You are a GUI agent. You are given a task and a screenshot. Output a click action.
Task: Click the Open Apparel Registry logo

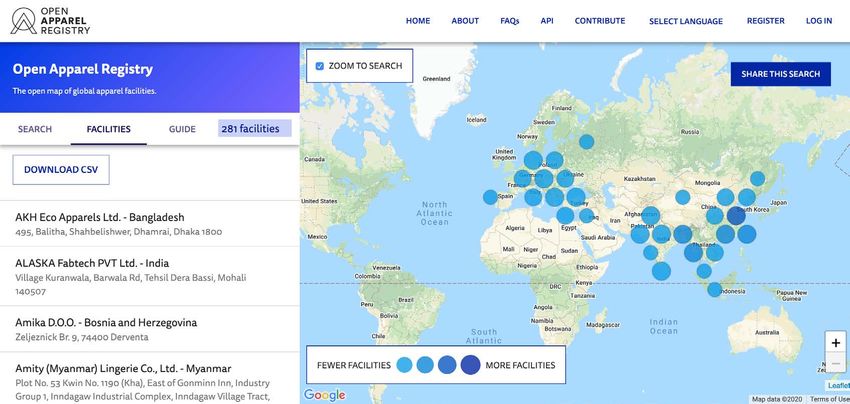(x=50, y=21)
